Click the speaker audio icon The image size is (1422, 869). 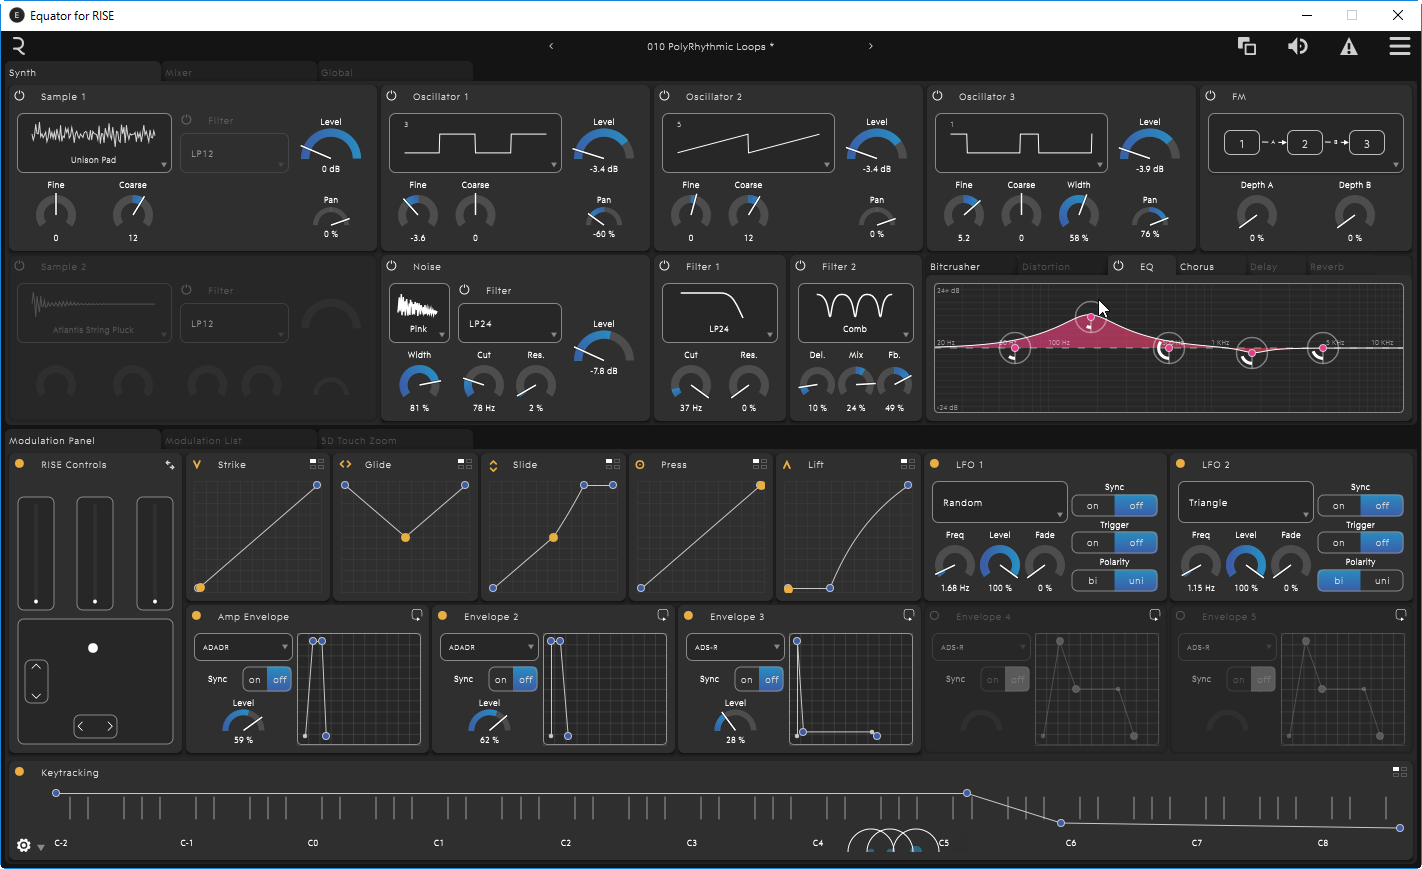(1297, 47)
